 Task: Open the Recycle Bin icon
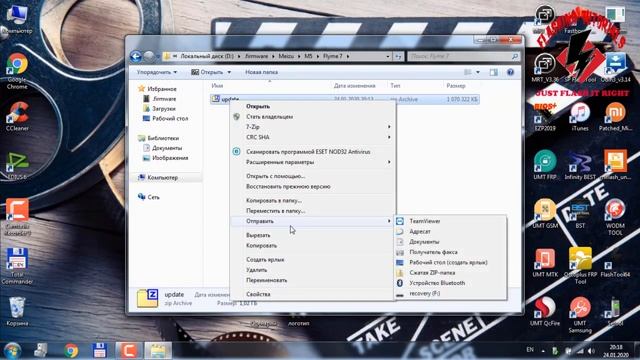[17, 311]
